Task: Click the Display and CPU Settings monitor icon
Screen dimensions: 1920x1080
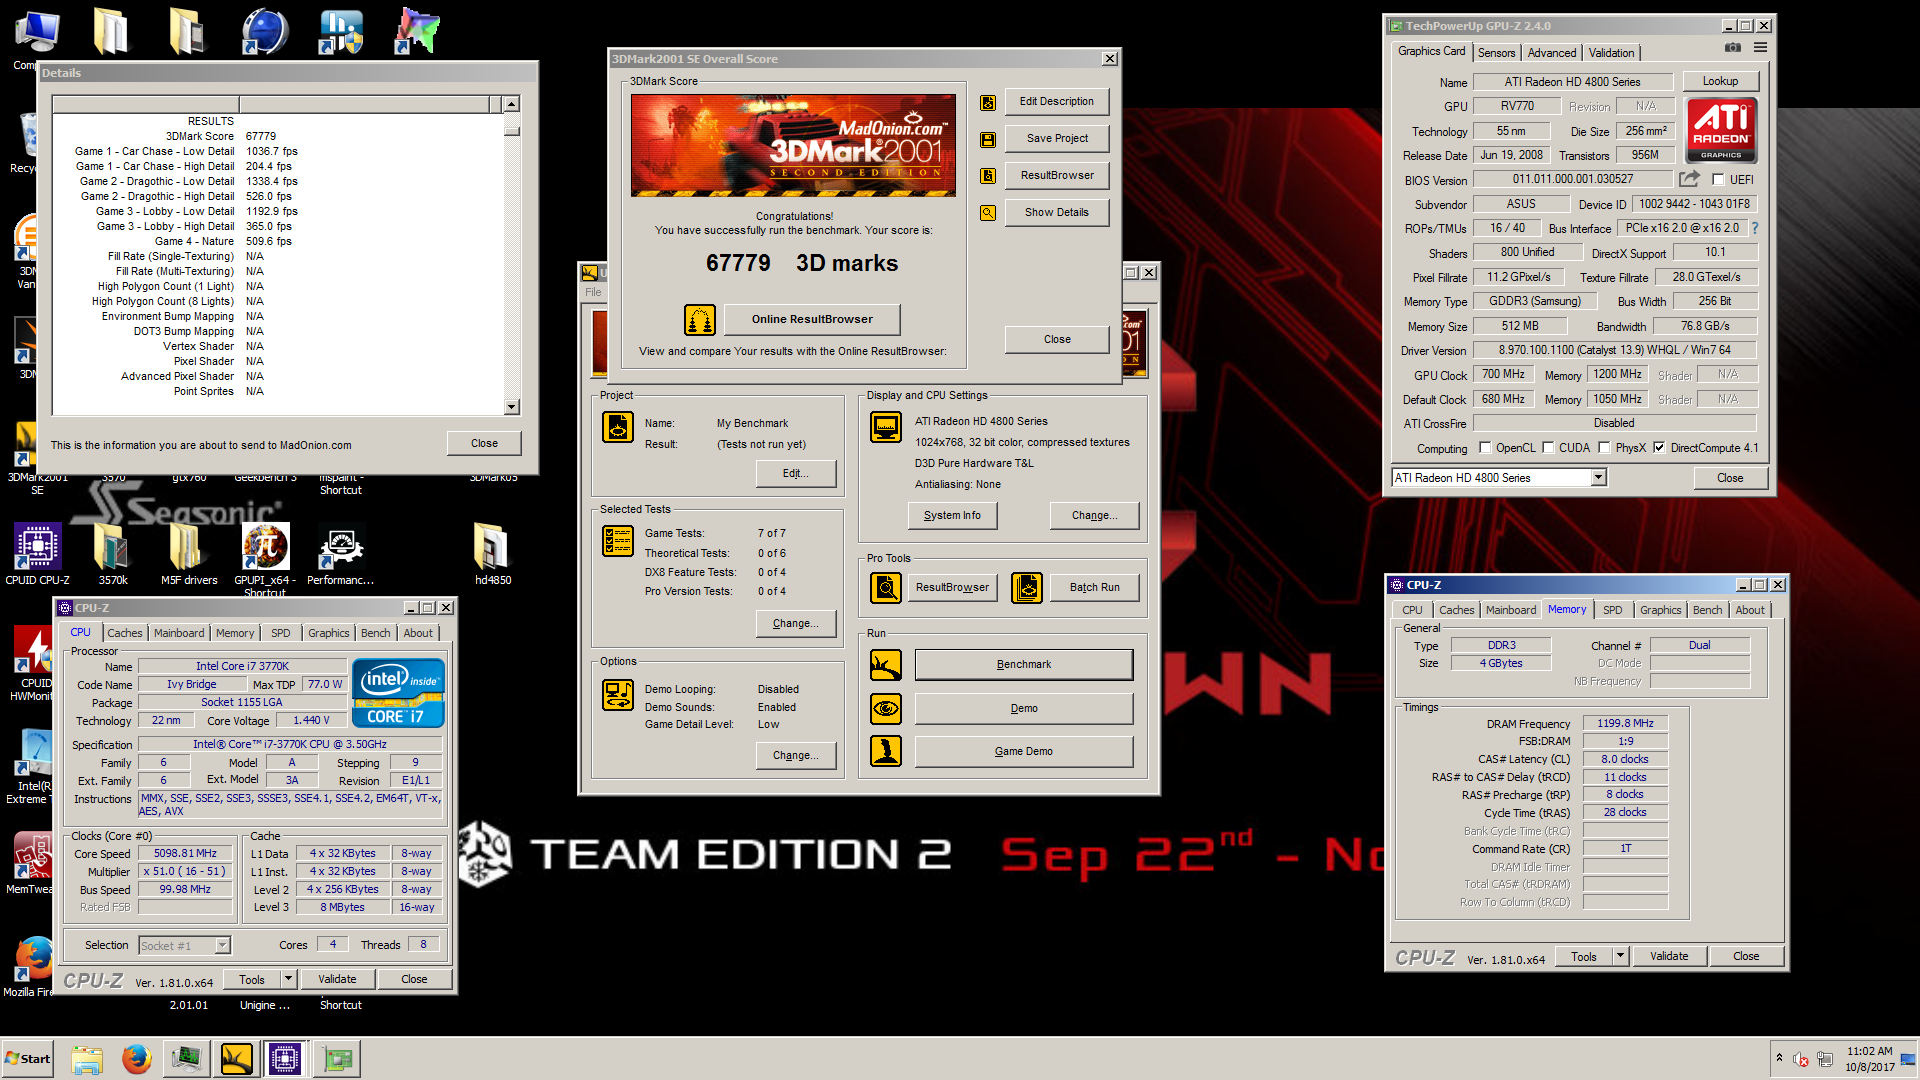Action: click(886, 427)
